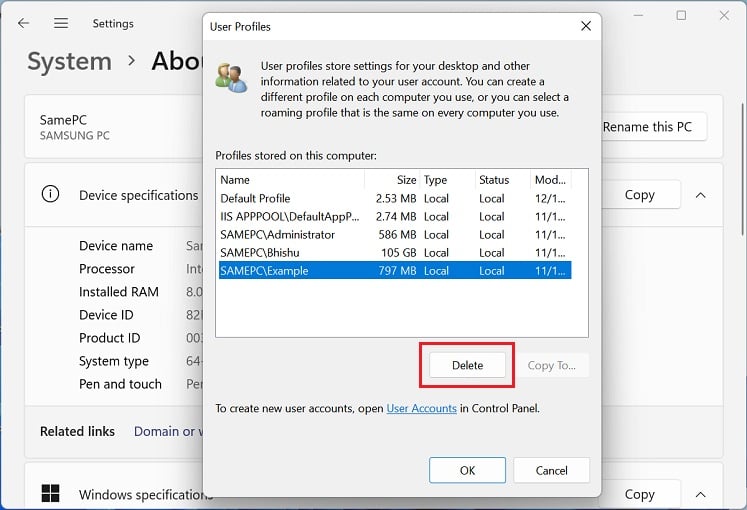Click the Device name label in Settings
The width and height of the screenshot is (747, 510).
pos(116,246)
